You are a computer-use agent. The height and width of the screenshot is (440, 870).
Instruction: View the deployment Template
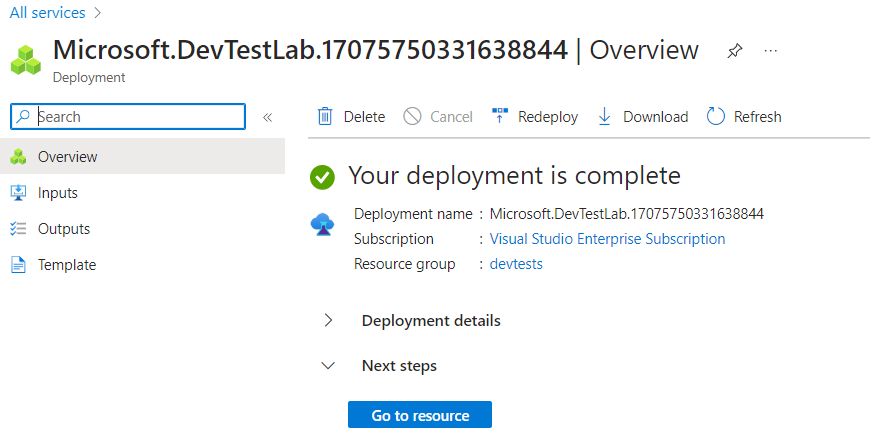66,265
